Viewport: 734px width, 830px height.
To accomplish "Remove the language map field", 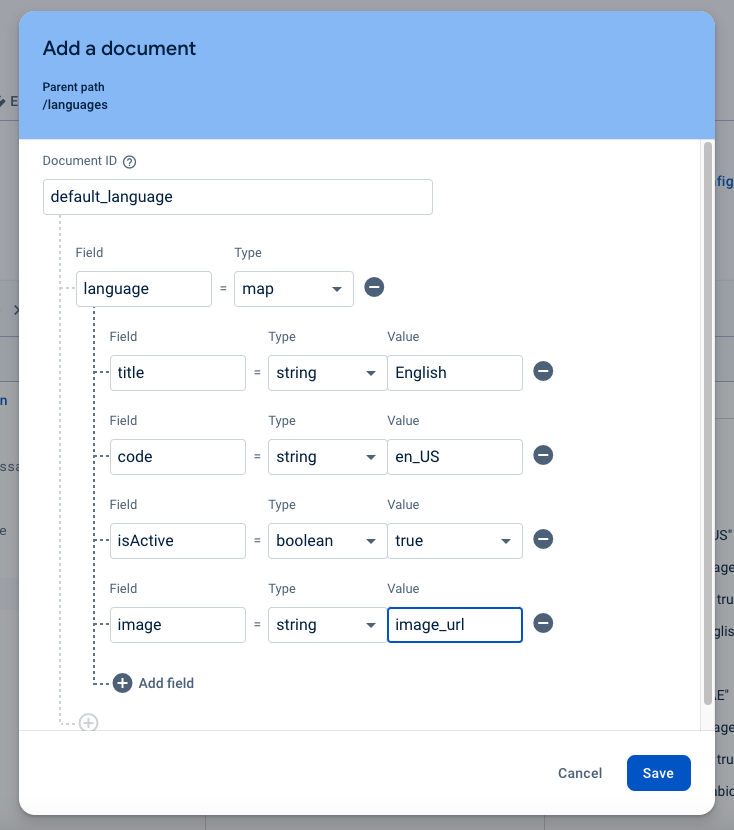I will tap(374, 288).
